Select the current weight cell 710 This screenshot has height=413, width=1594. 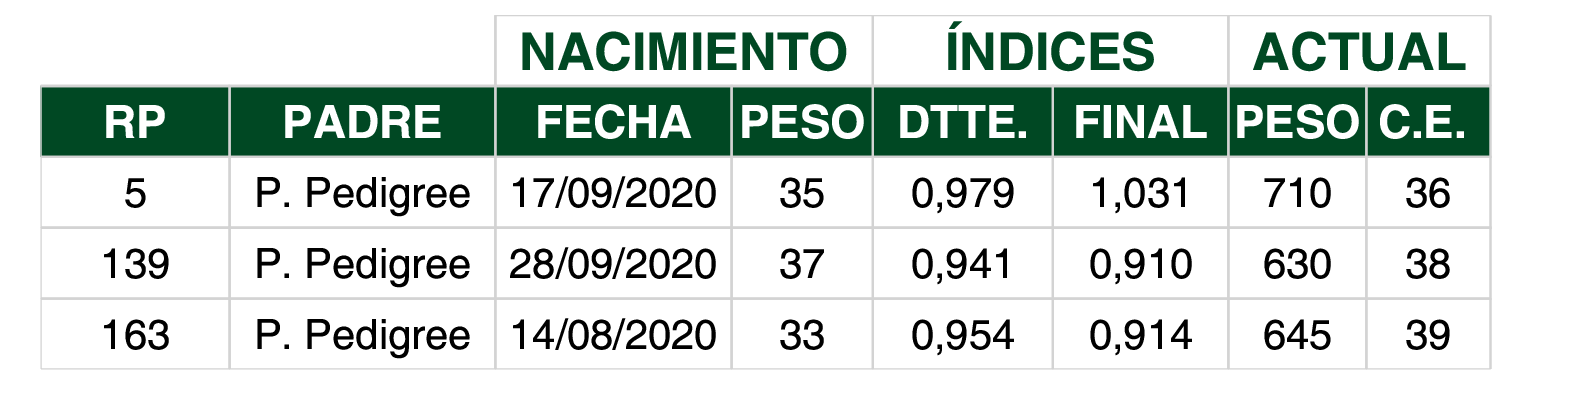click(1297, 193)
